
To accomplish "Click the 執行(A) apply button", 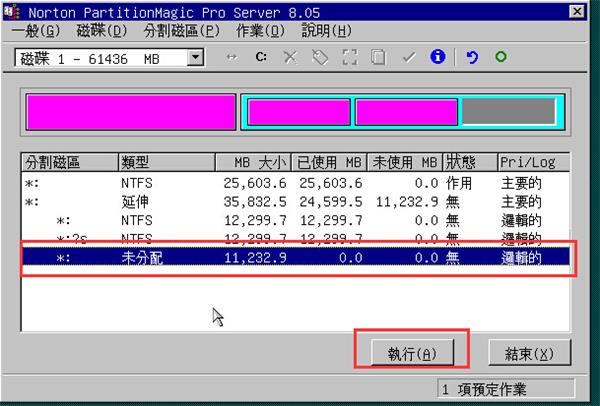I will coord(412,353).
